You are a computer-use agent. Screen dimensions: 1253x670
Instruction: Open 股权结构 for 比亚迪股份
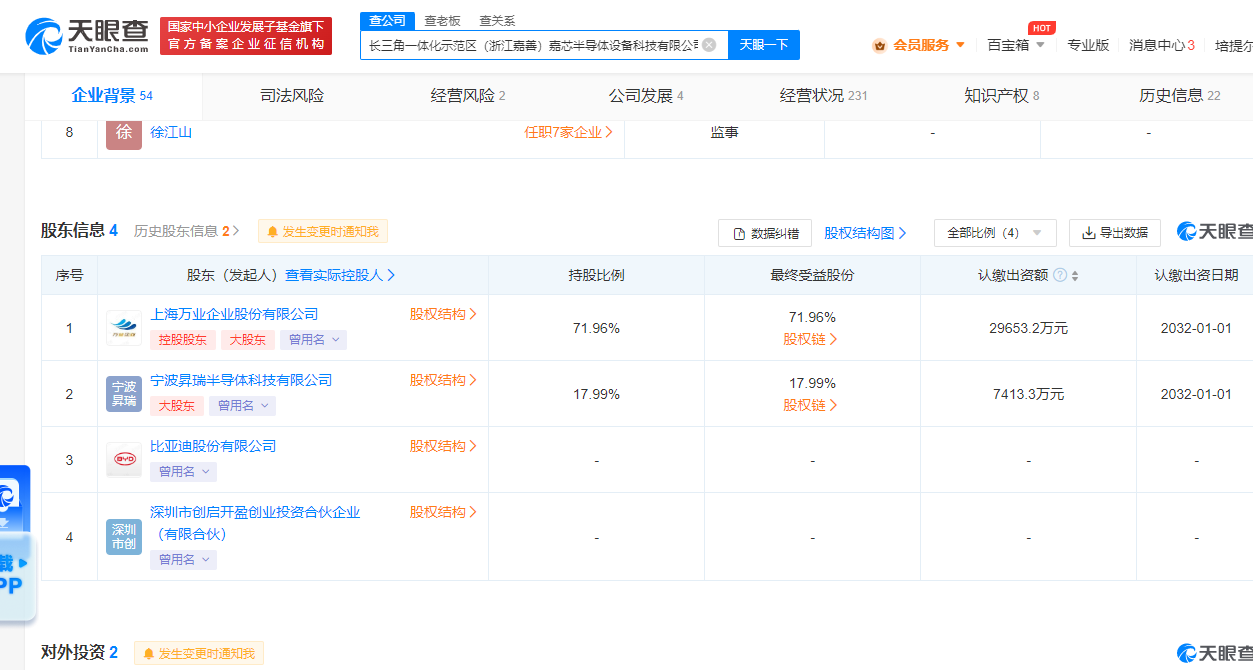point(443,446)
